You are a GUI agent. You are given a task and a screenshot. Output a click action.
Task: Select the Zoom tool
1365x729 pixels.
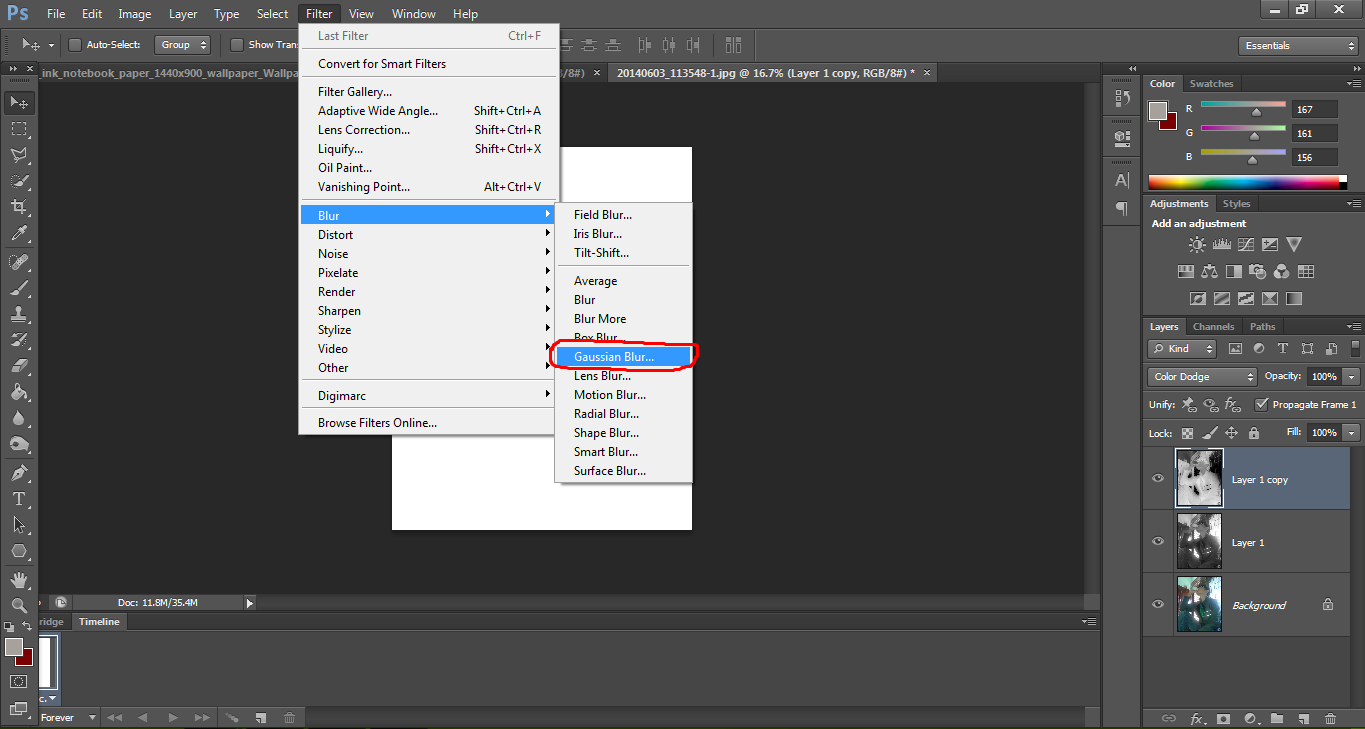click(x=19, y=605)
